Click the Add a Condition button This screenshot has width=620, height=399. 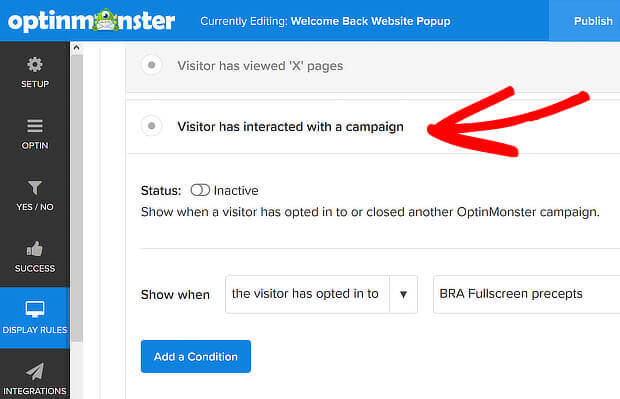coord(196,356)
